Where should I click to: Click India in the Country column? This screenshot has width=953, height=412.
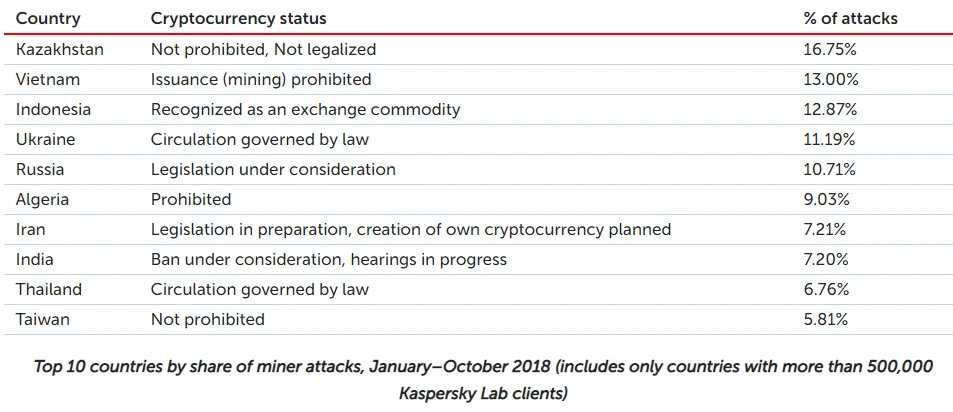pyautogui.click(x=35, y=259)
